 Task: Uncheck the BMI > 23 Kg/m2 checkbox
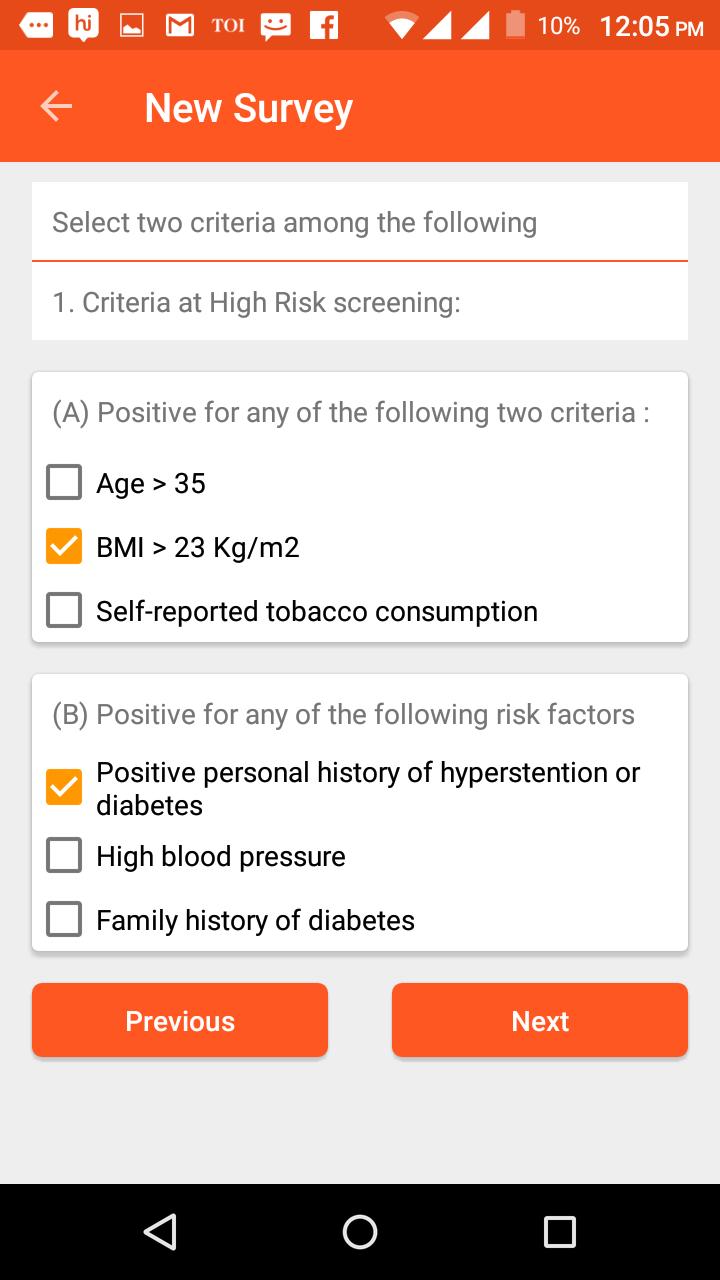click(x=64, y=547)
